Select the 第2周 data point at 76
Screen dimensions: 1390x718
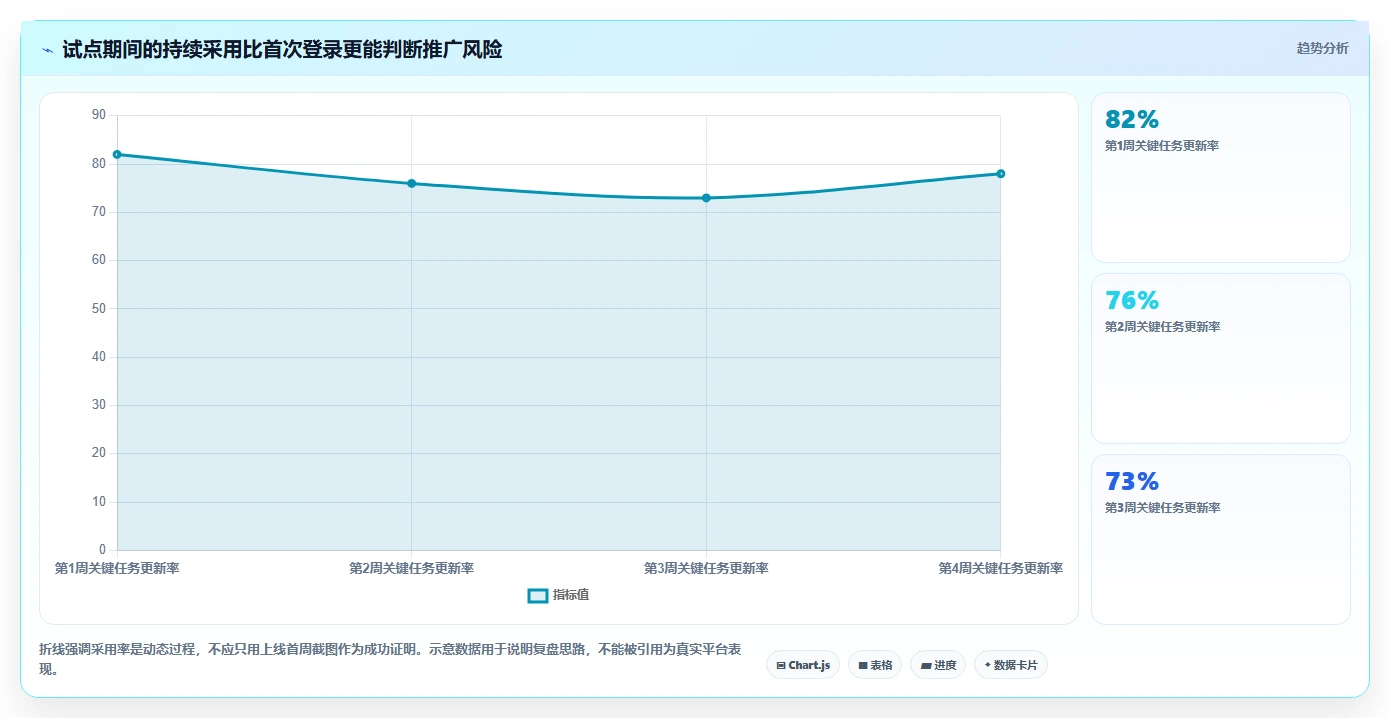[411, 183]
